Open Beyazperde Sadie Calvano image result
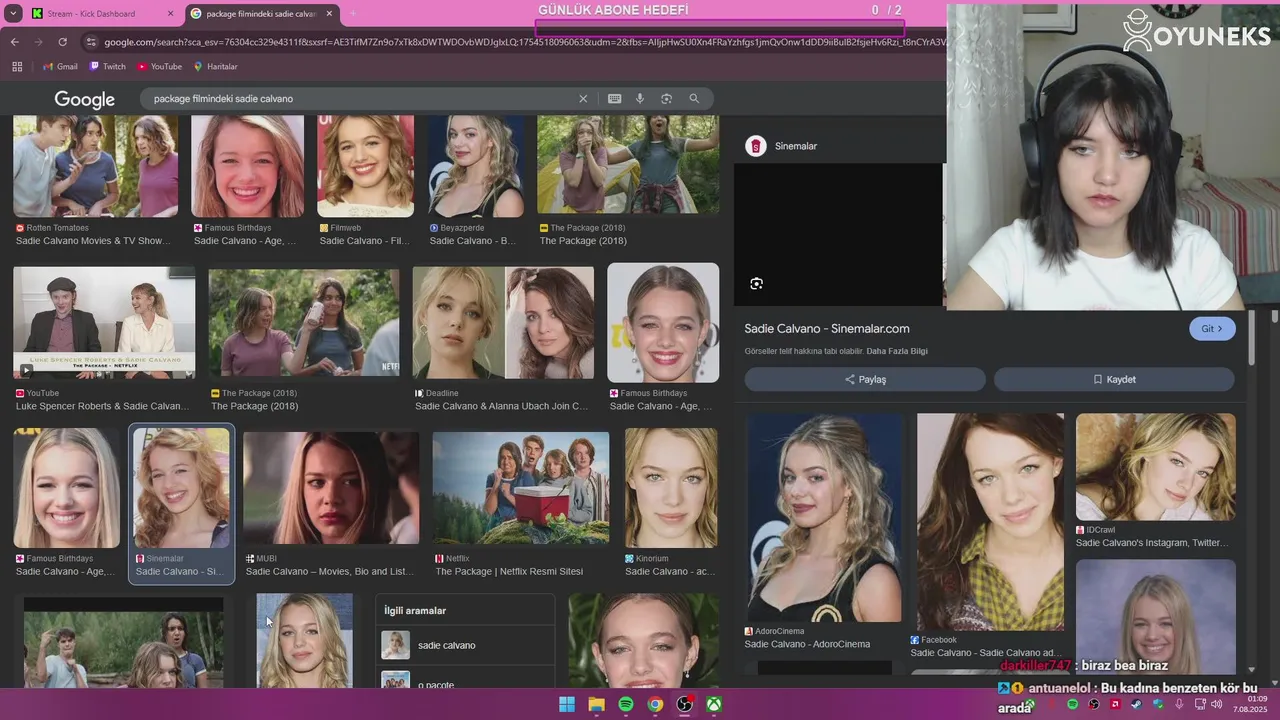The height and width of the screenshot is (720, 1280). pyautogui.click(x=475, y=181)
